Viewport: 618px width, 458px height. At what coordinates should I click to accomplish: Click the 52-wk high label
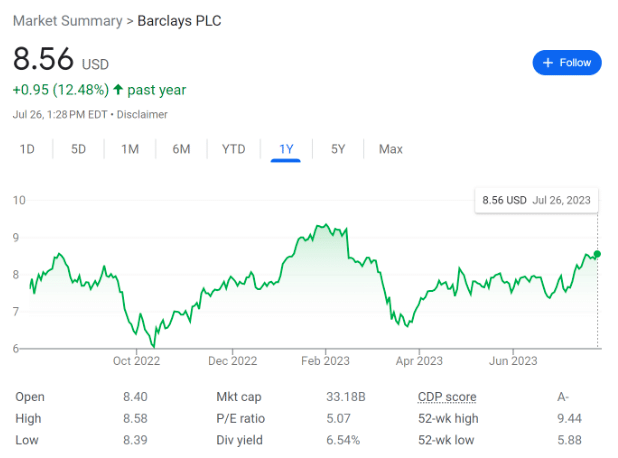448,418
